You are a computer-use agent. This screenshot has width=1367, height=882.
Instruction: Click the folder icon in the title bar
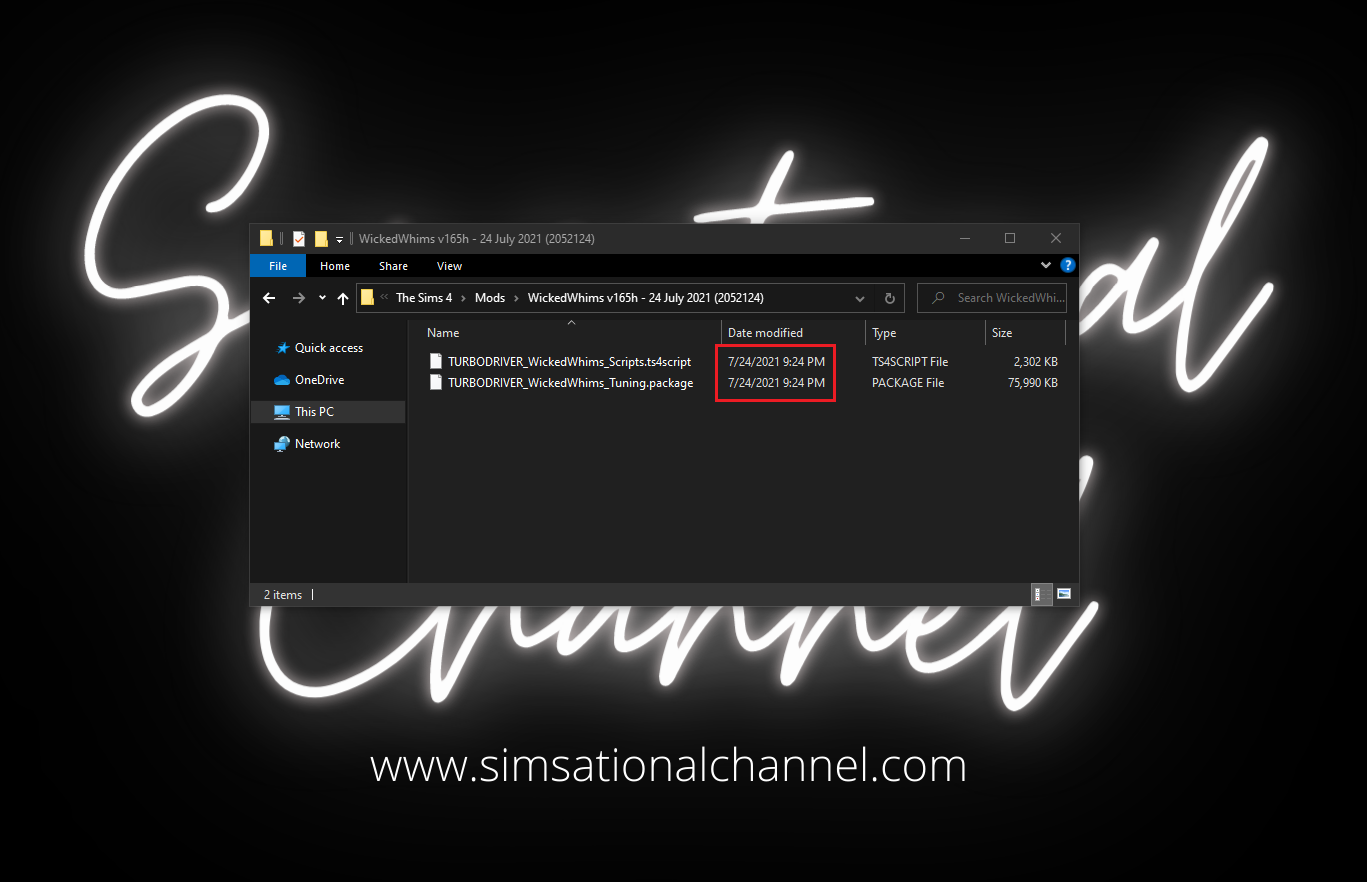click(x=266, y=238)
